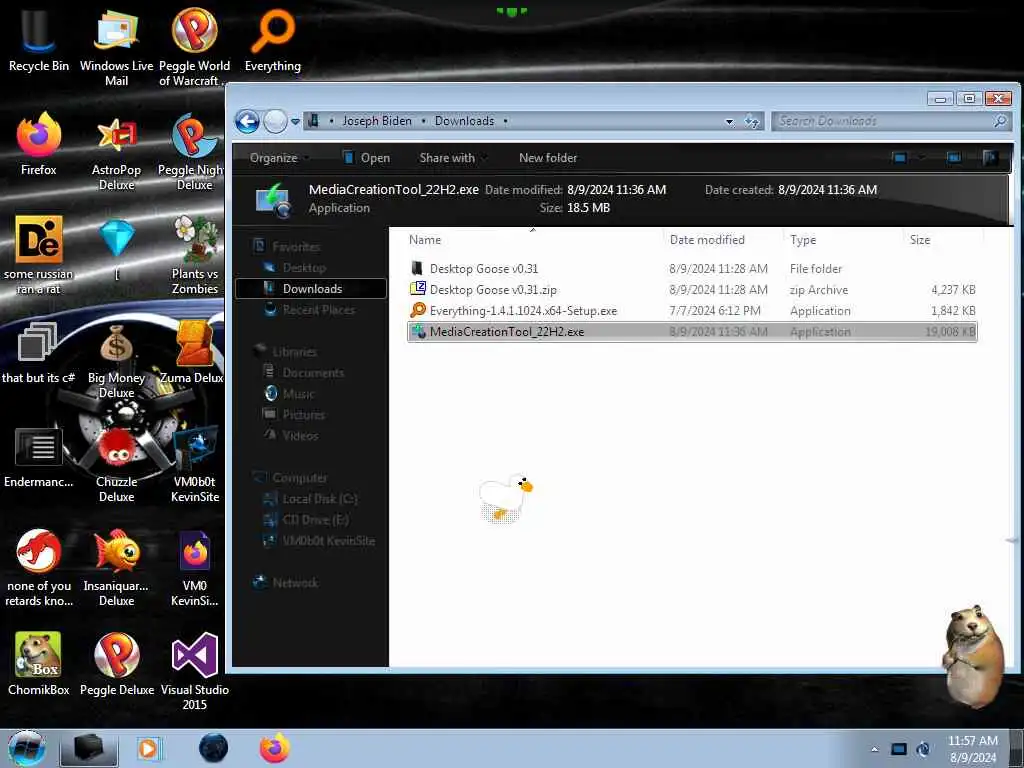Click the Explorer help button
This screenshot has height=768, width=1024.
(989, 157)
